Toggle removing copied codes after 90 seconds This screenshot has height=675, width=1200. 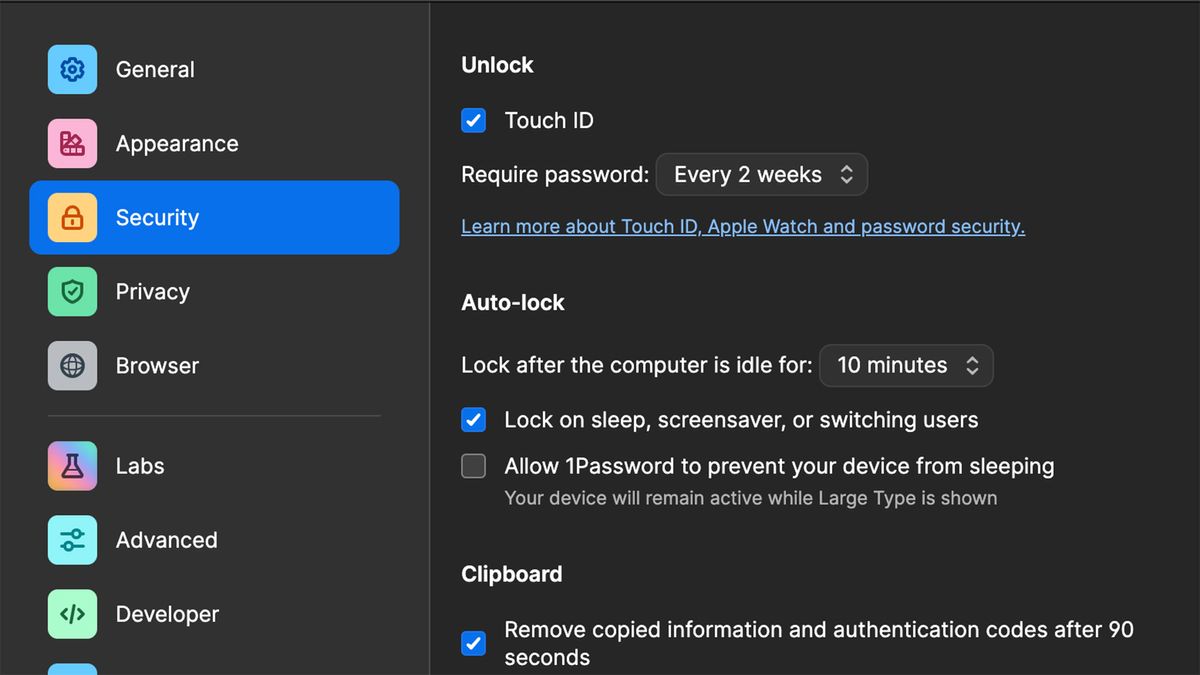pyautogui.click(x=473, y=643)
